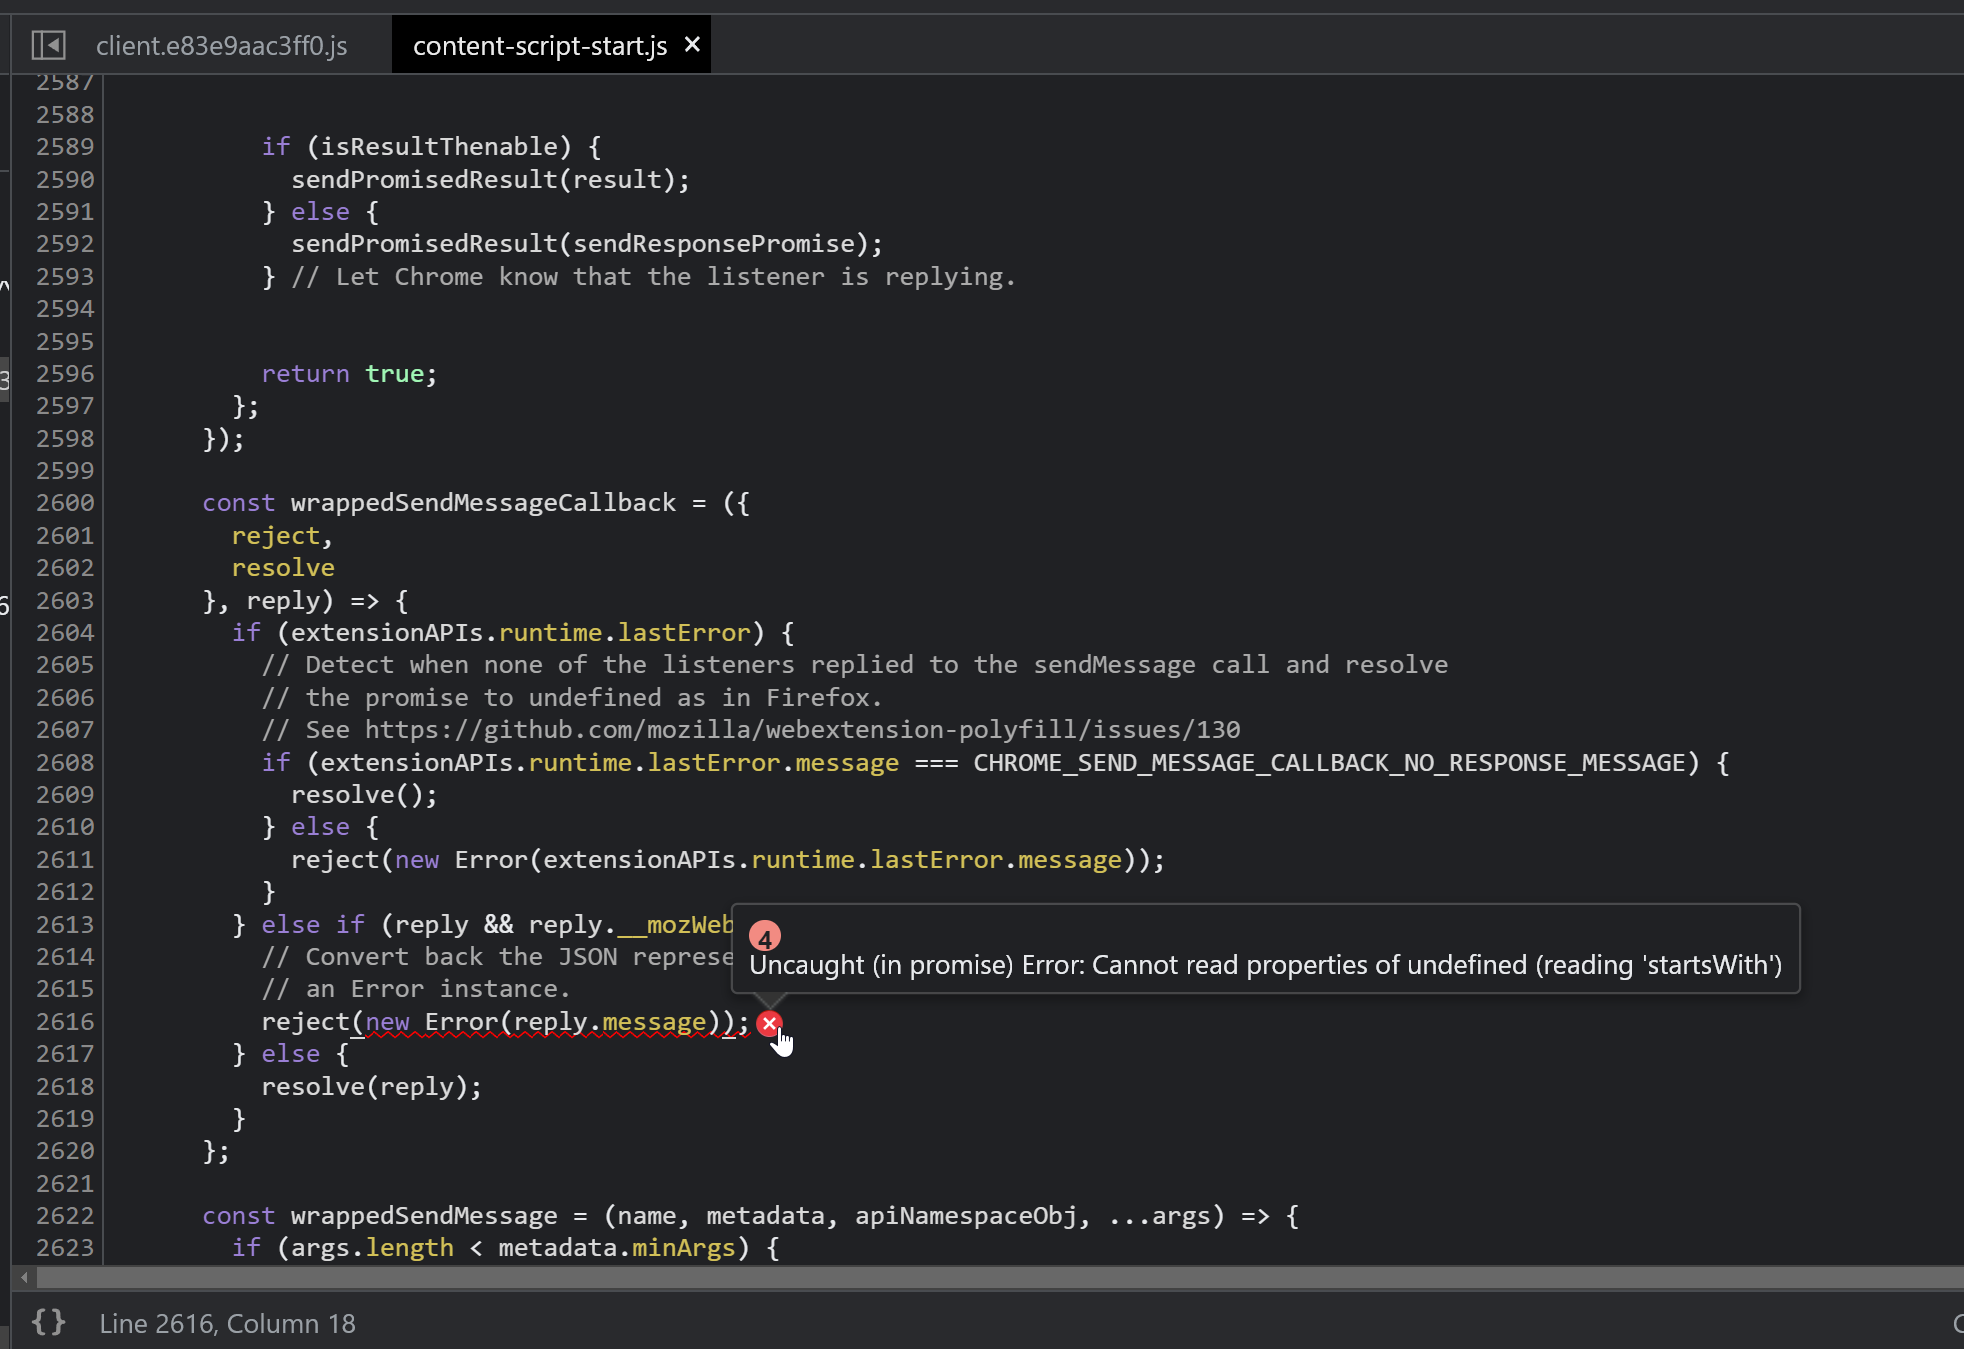
Task: Toggle breakpoint on line number 2609
Action: click(65, 795)
